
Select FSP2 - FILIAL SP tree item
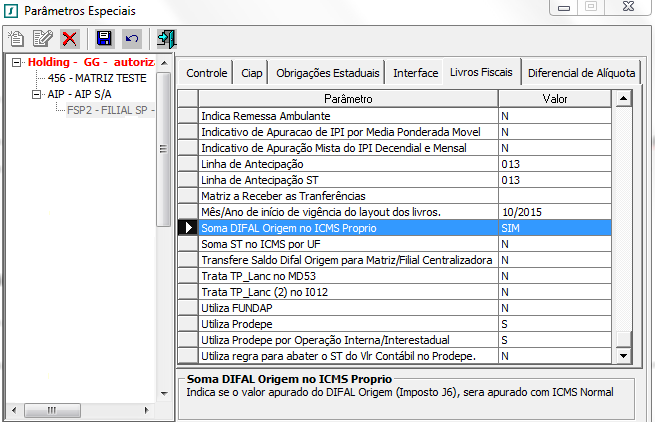click(x=110, y=110)
